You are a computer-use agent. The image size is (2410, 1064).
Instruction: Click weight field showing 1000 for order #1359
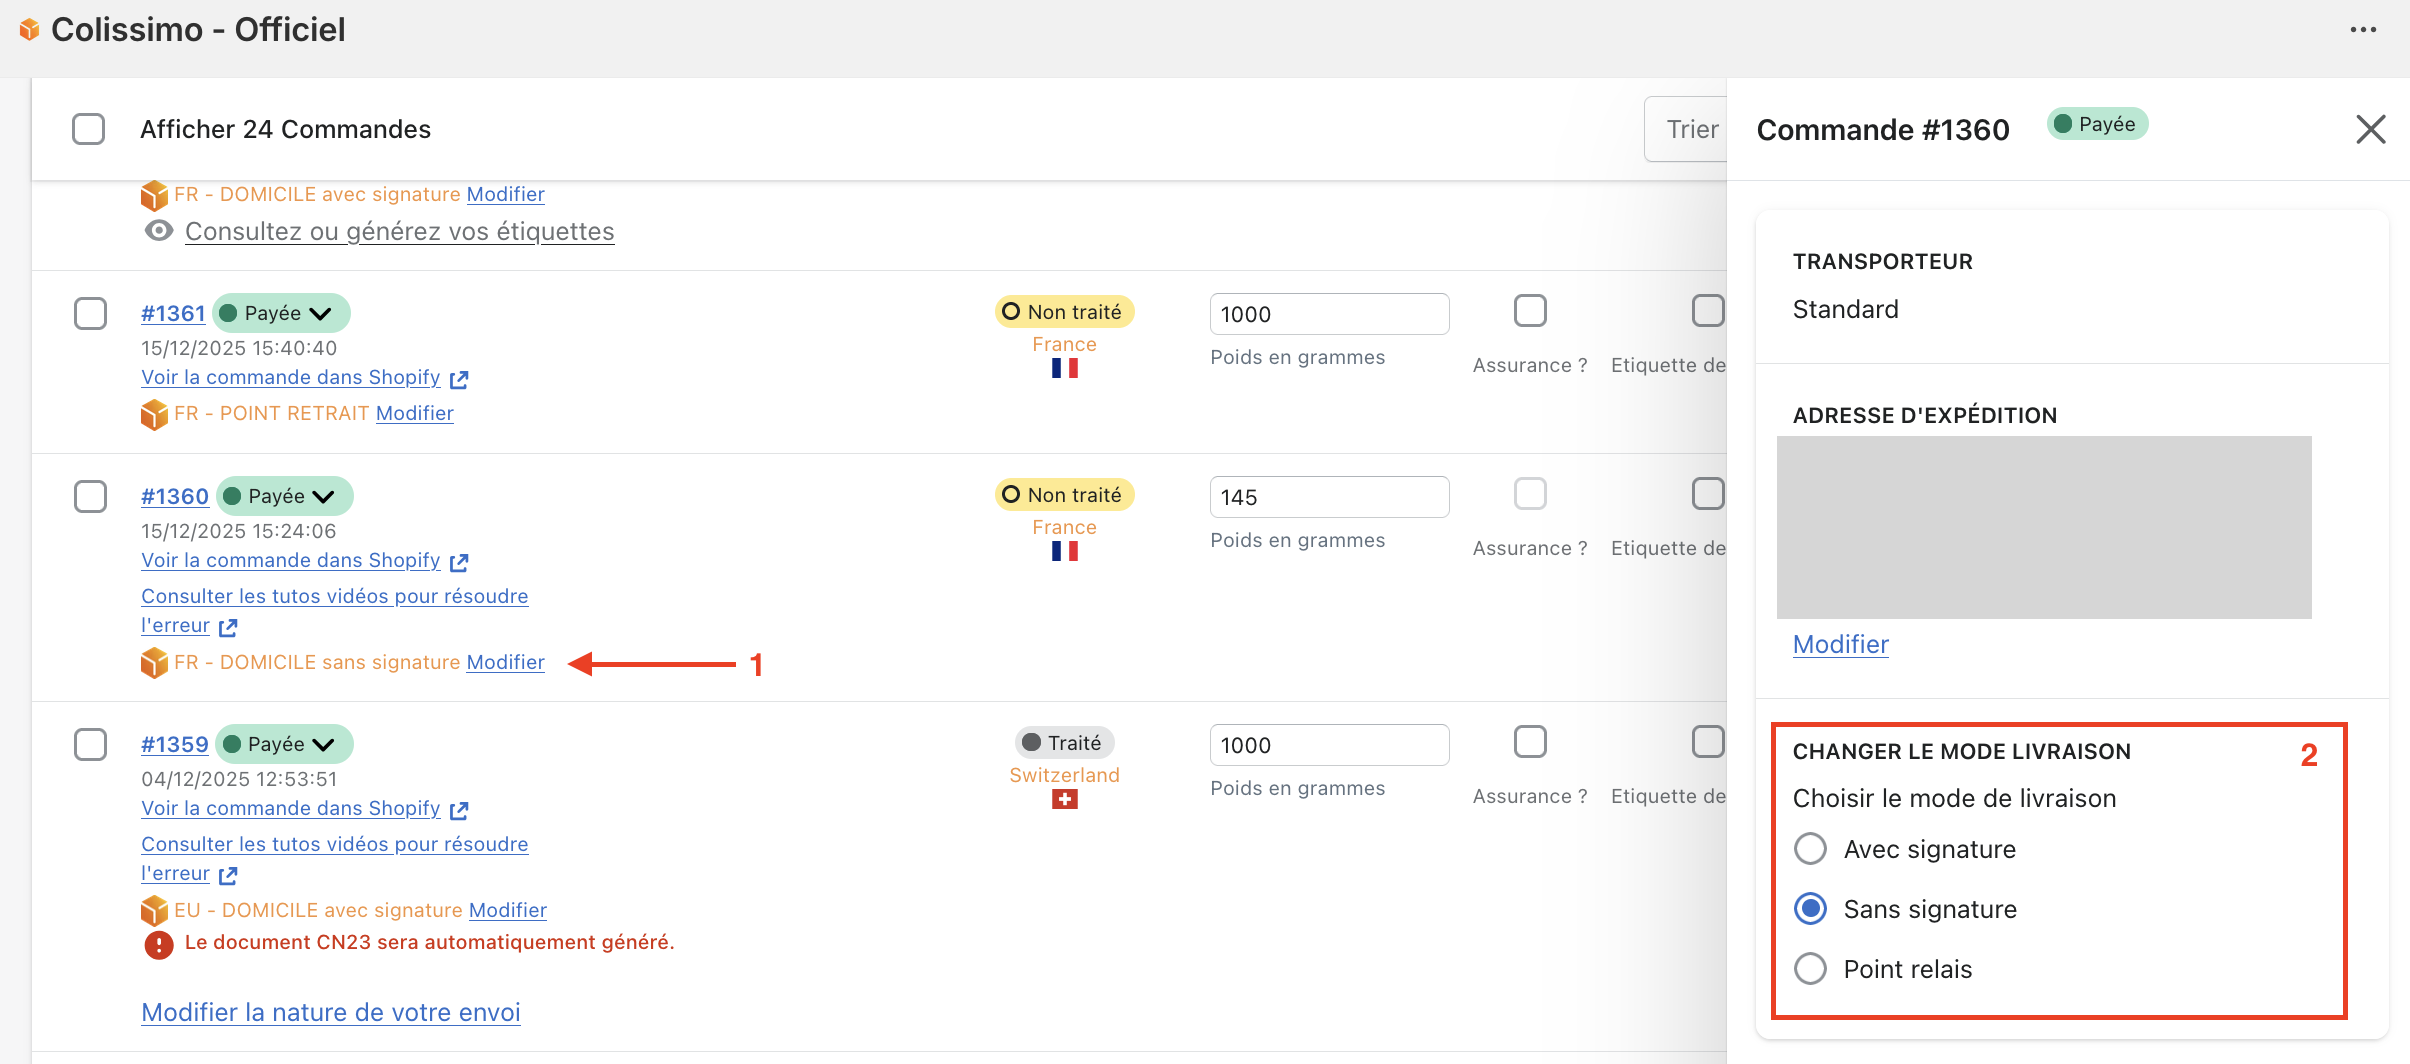(1329, 745)
